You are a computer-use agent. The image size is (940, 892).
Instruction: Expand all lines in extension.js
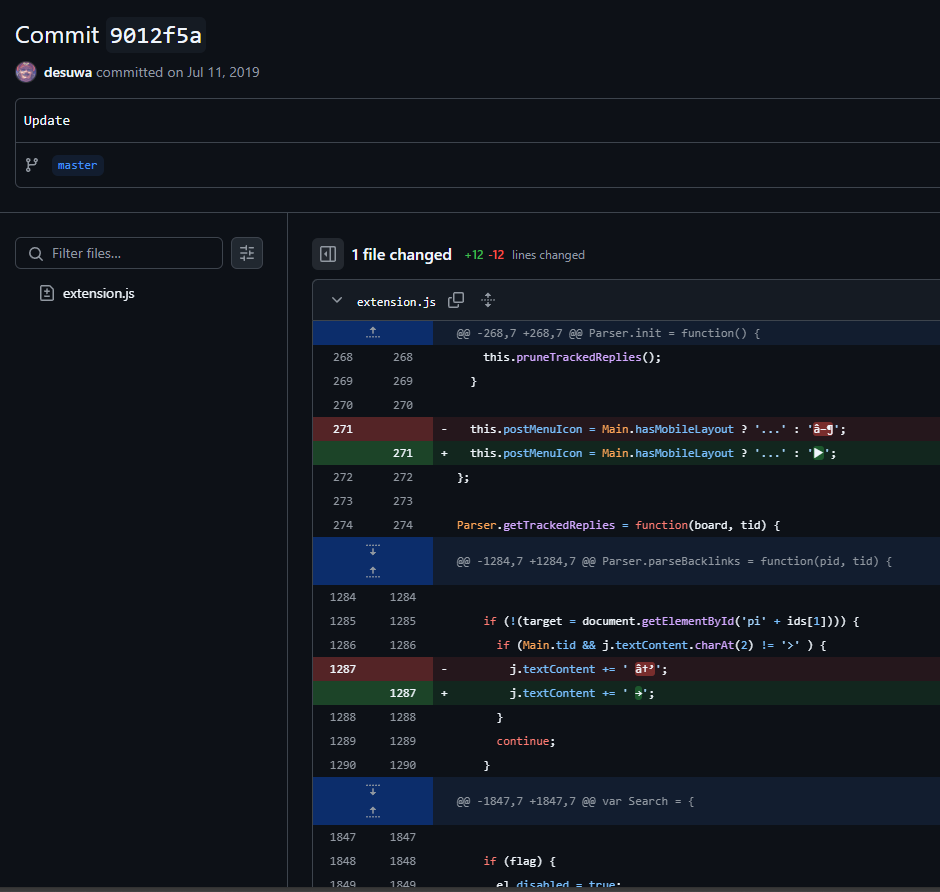488,301
